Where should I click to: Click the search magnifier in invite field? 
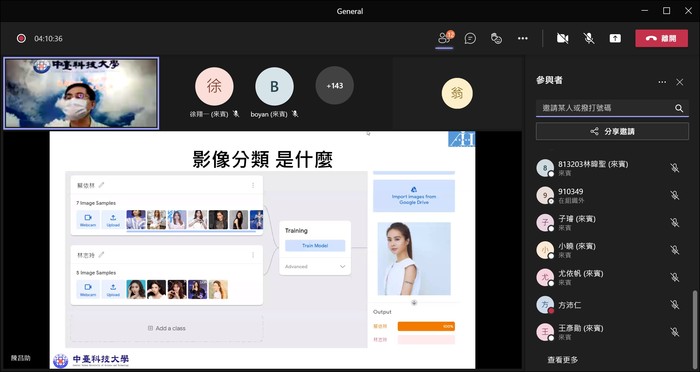(679, 108)
